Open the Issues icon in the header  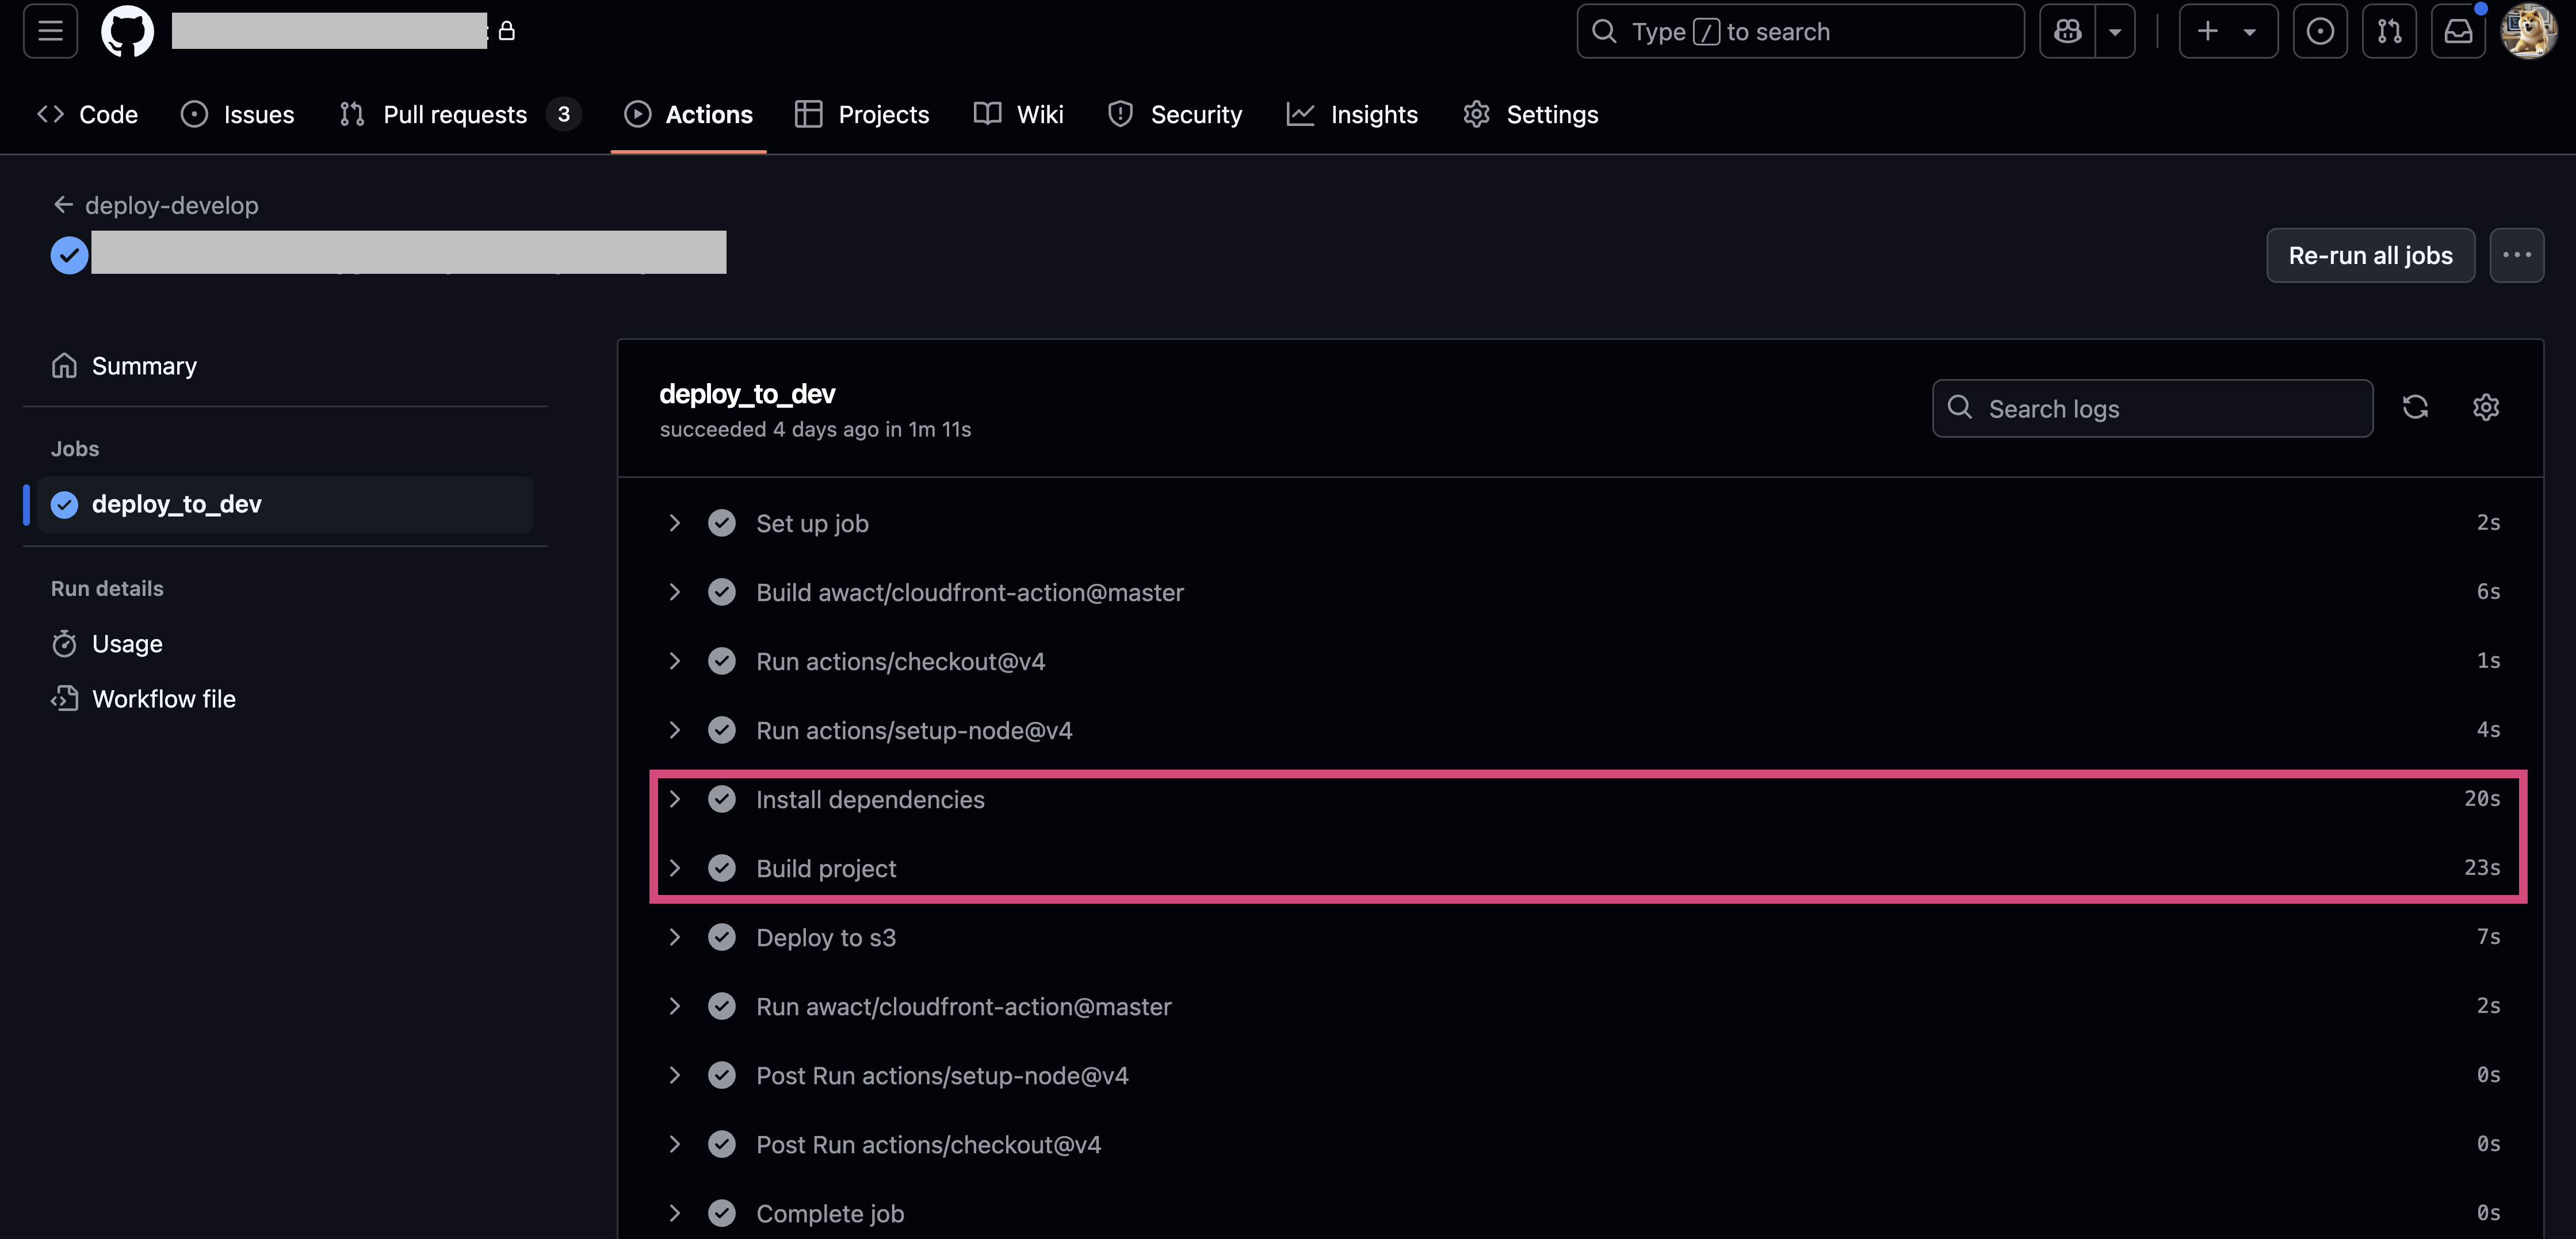[2320, 31]
